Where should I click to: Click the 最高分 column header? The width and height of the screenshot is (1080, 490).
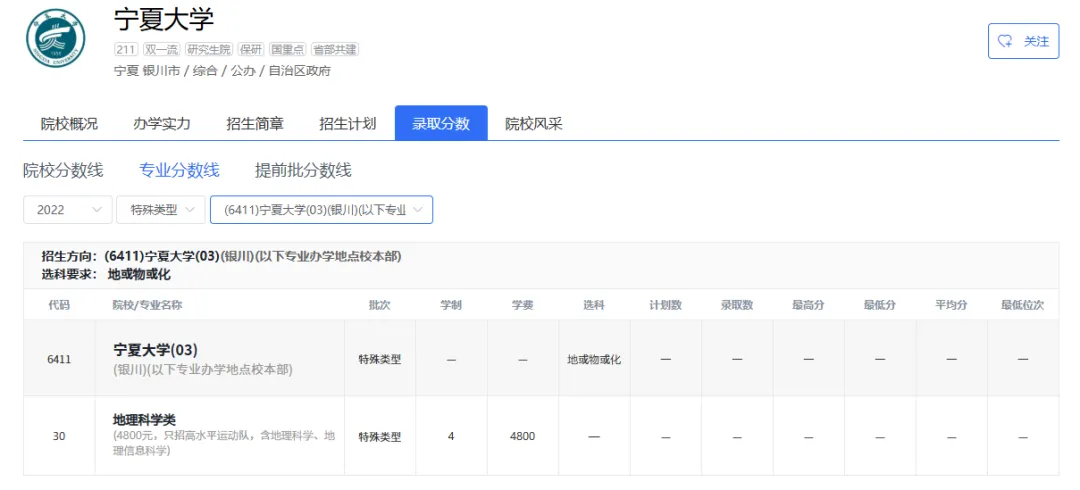[809, 305]
